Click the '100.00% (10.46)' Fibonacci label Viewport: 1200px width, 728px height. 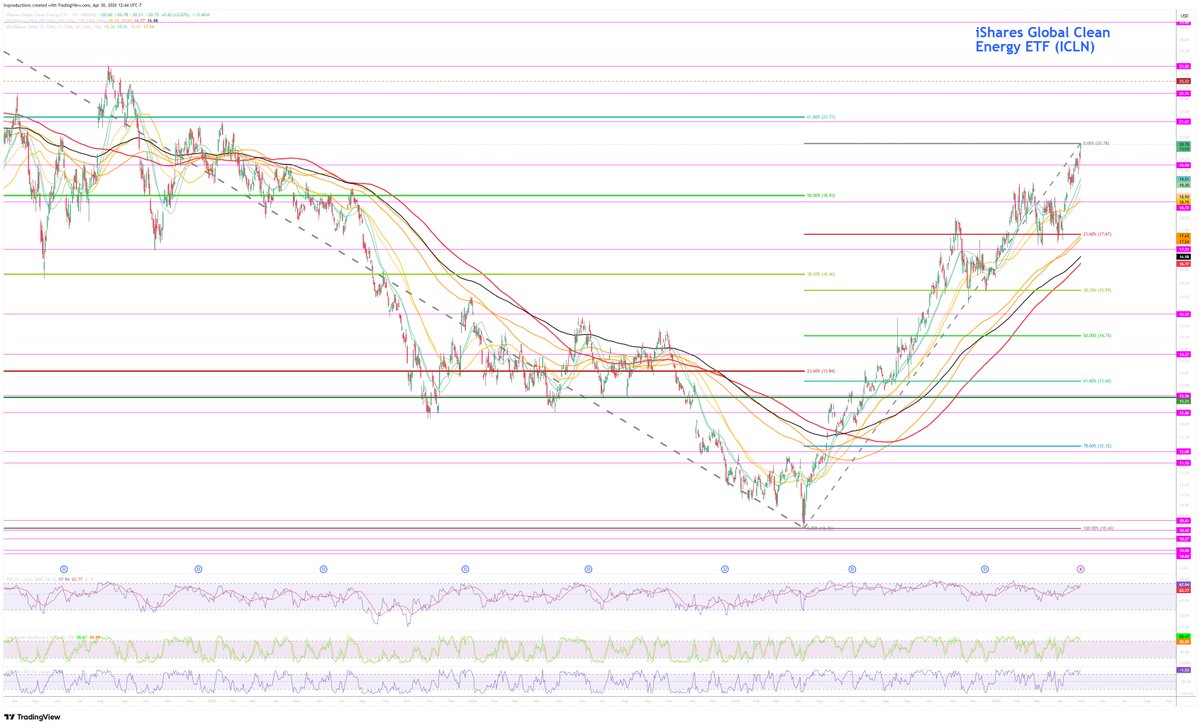(x=1100, y=528)
